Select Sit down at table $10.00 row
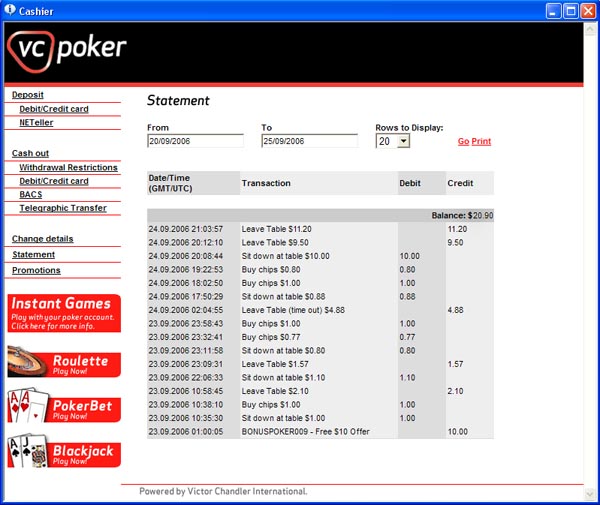 (320, 256)
